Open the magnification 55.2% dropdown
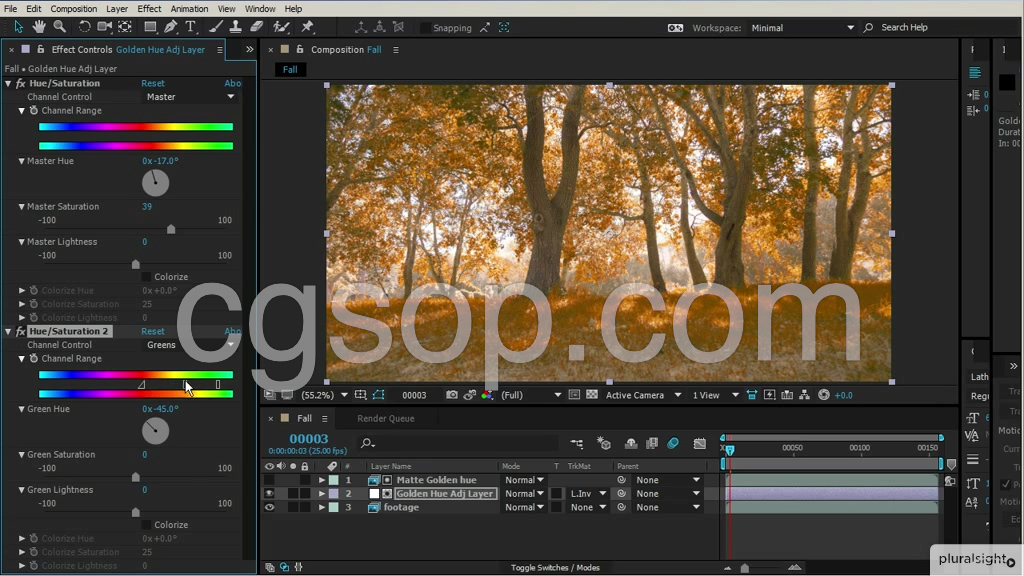The width and height of the screenshot is (1024, 576). [x=325, y=395]
